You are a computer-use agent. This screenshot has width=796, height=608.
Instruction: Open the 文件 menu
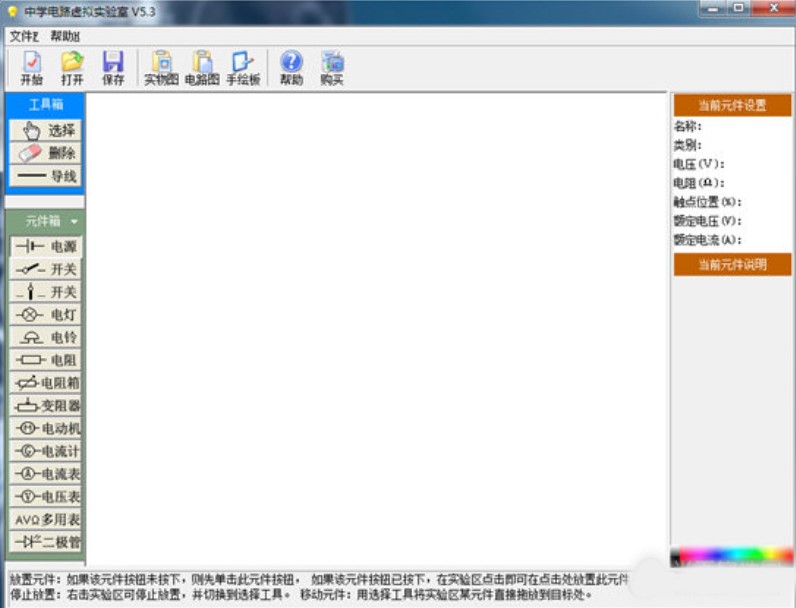(x=24, y=37)
